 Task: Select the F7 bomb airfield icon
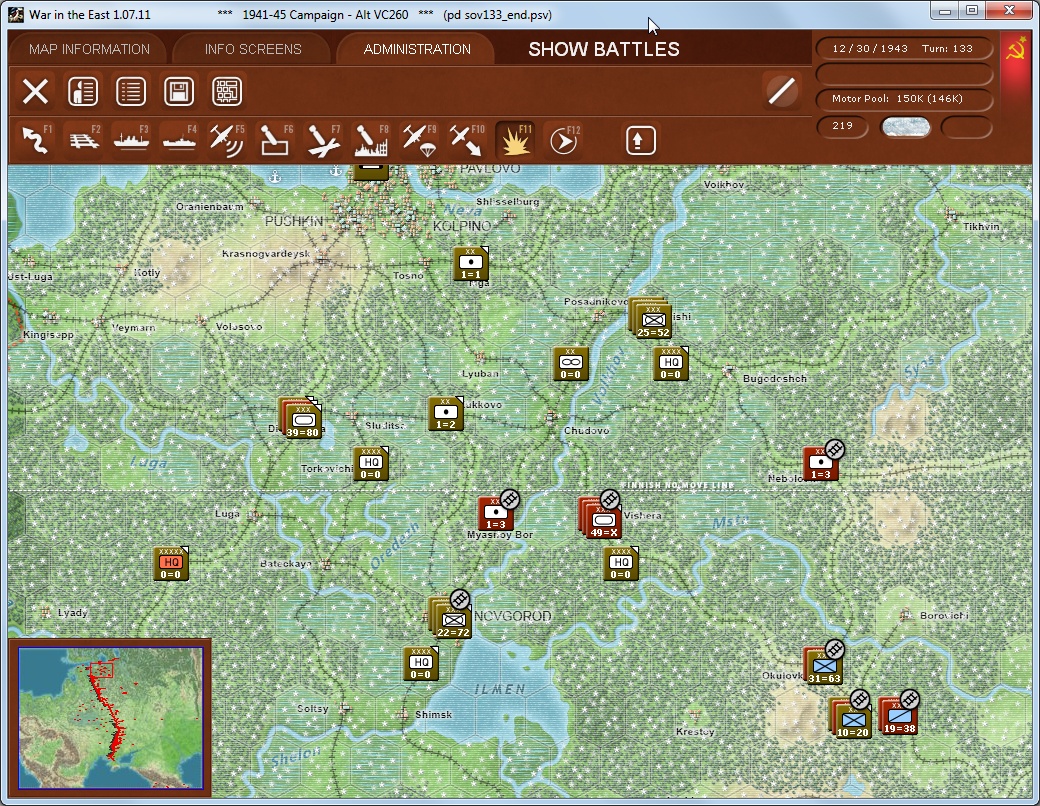(323, 140)
